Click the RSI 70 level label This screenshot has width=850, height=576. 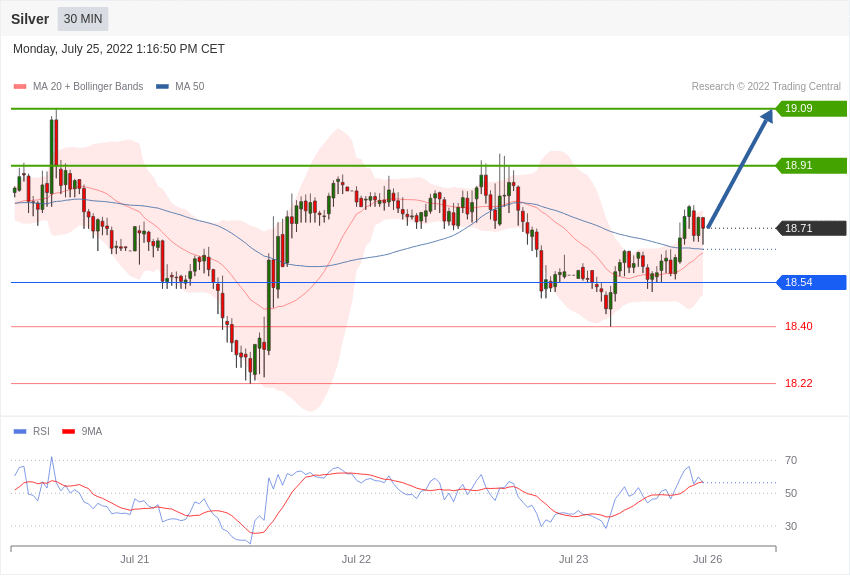791,461
